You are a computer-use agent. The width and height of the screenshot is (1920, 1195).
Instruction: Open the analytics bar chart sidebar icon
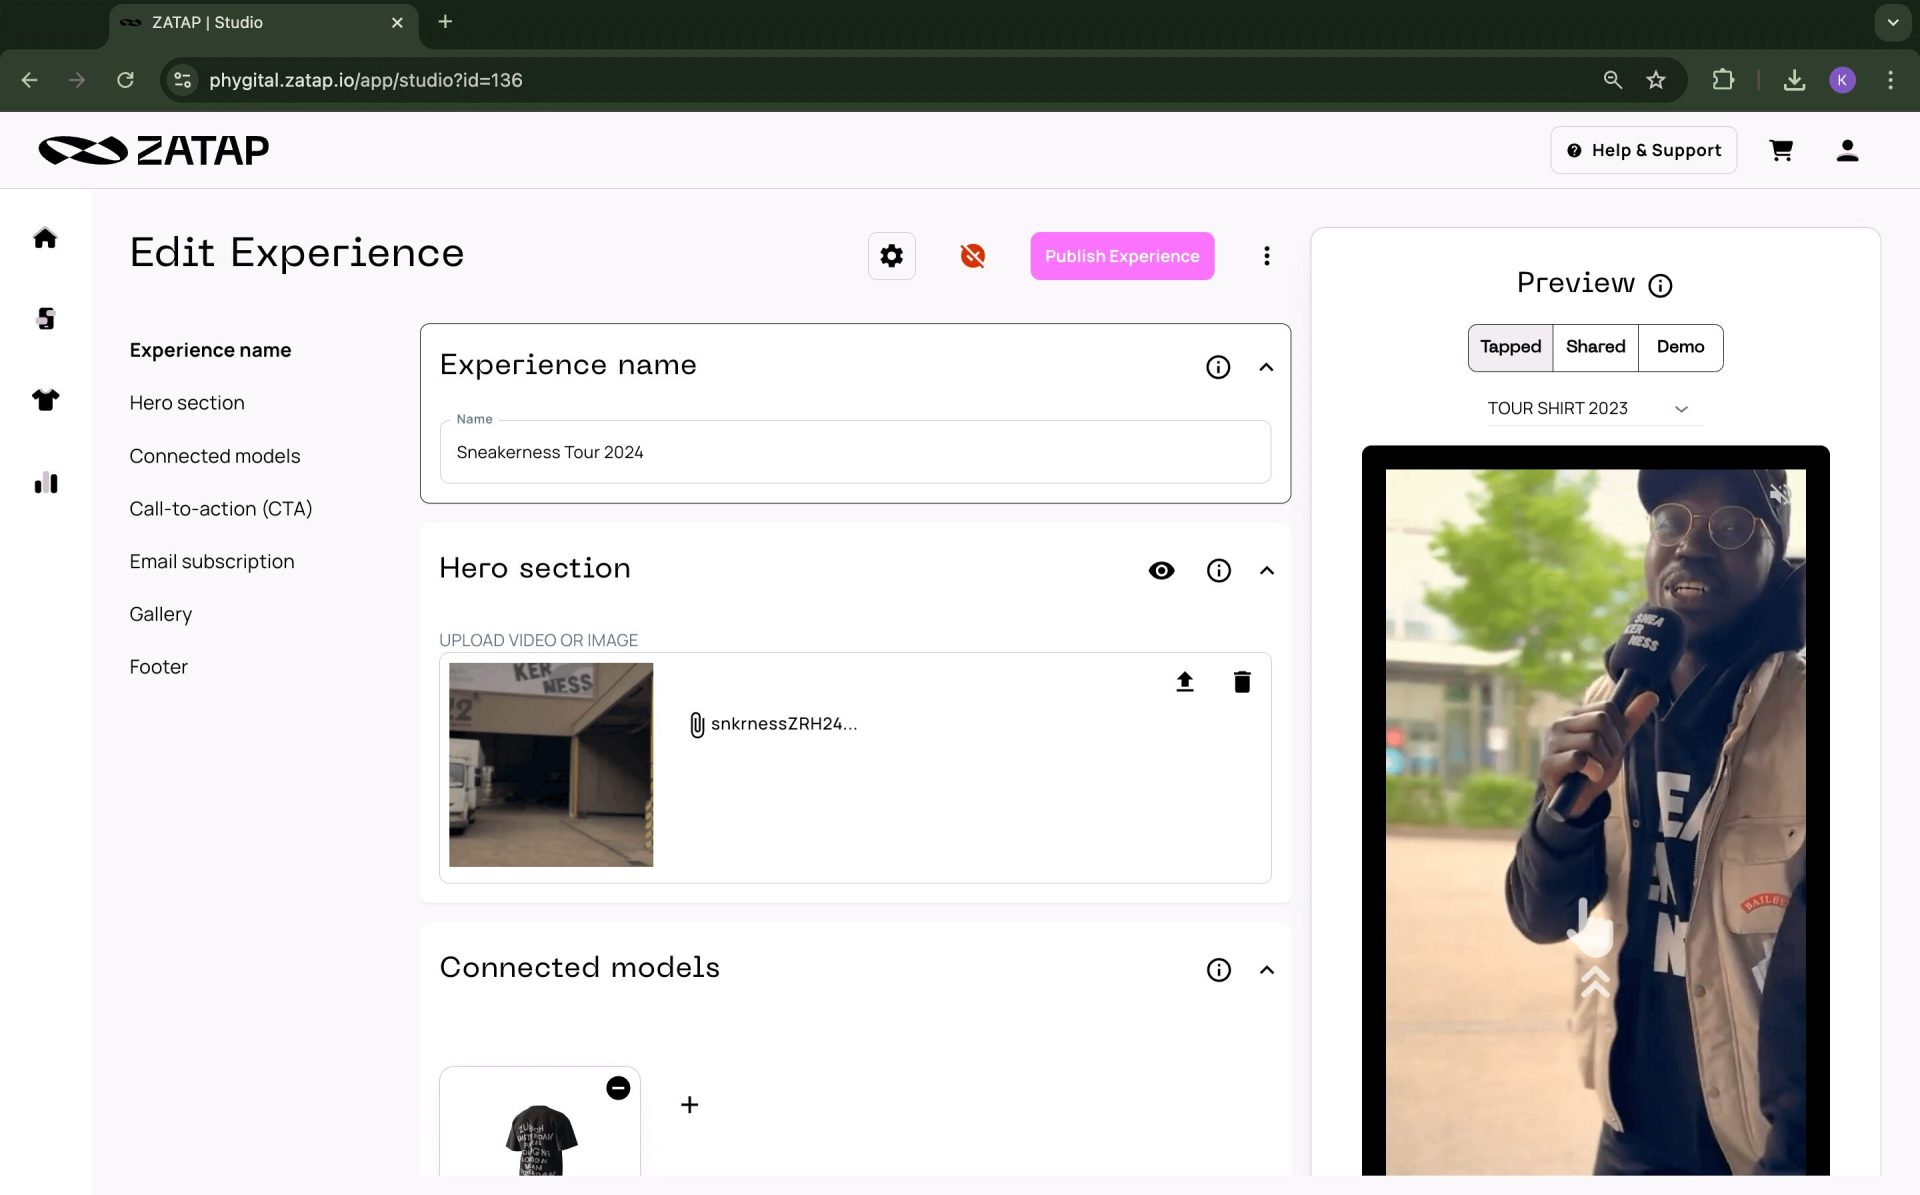pos(45,483)
